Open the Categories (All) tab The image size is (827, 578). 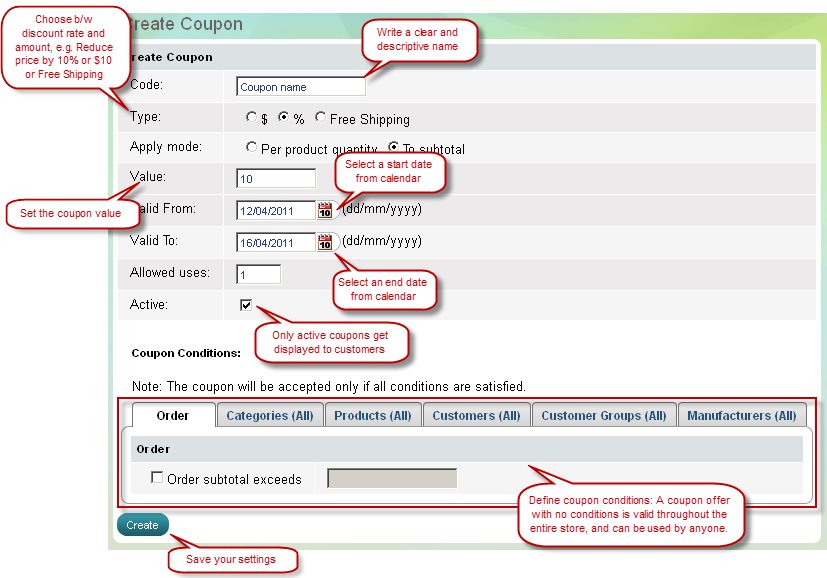[270, 416]
